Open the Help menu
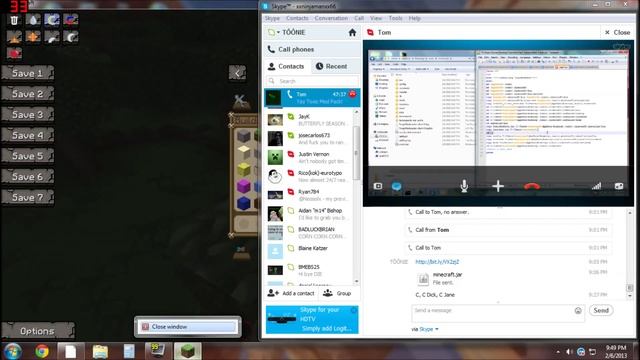The height and width of the screenshot is (360, 640). pyautogui.click(x=414, y=18)
